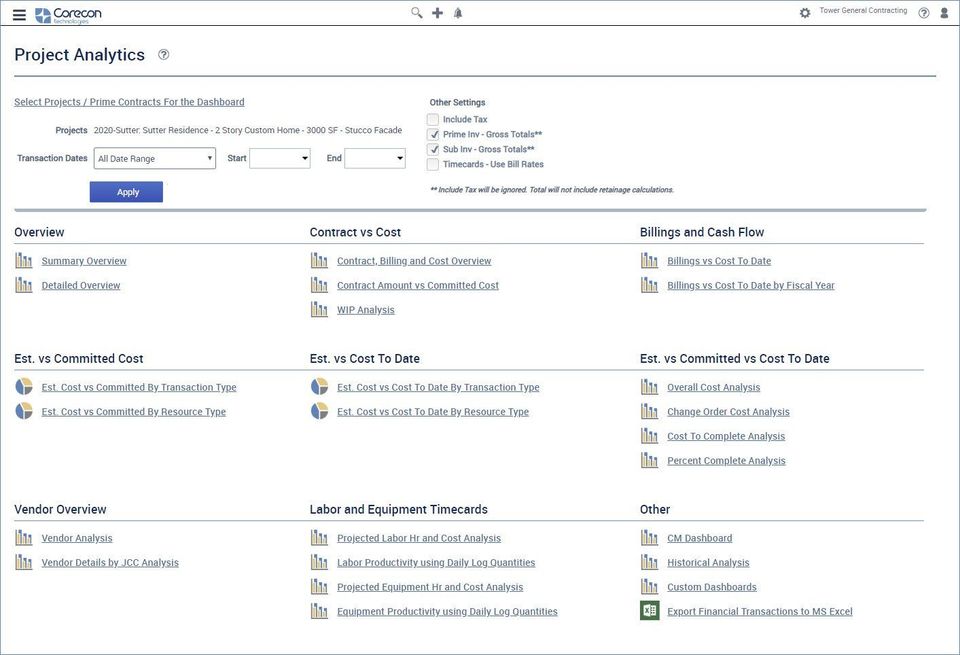Screen dimensions: 960x655
Task: Open the Detailed Overview link
Action: click(81, 285)
